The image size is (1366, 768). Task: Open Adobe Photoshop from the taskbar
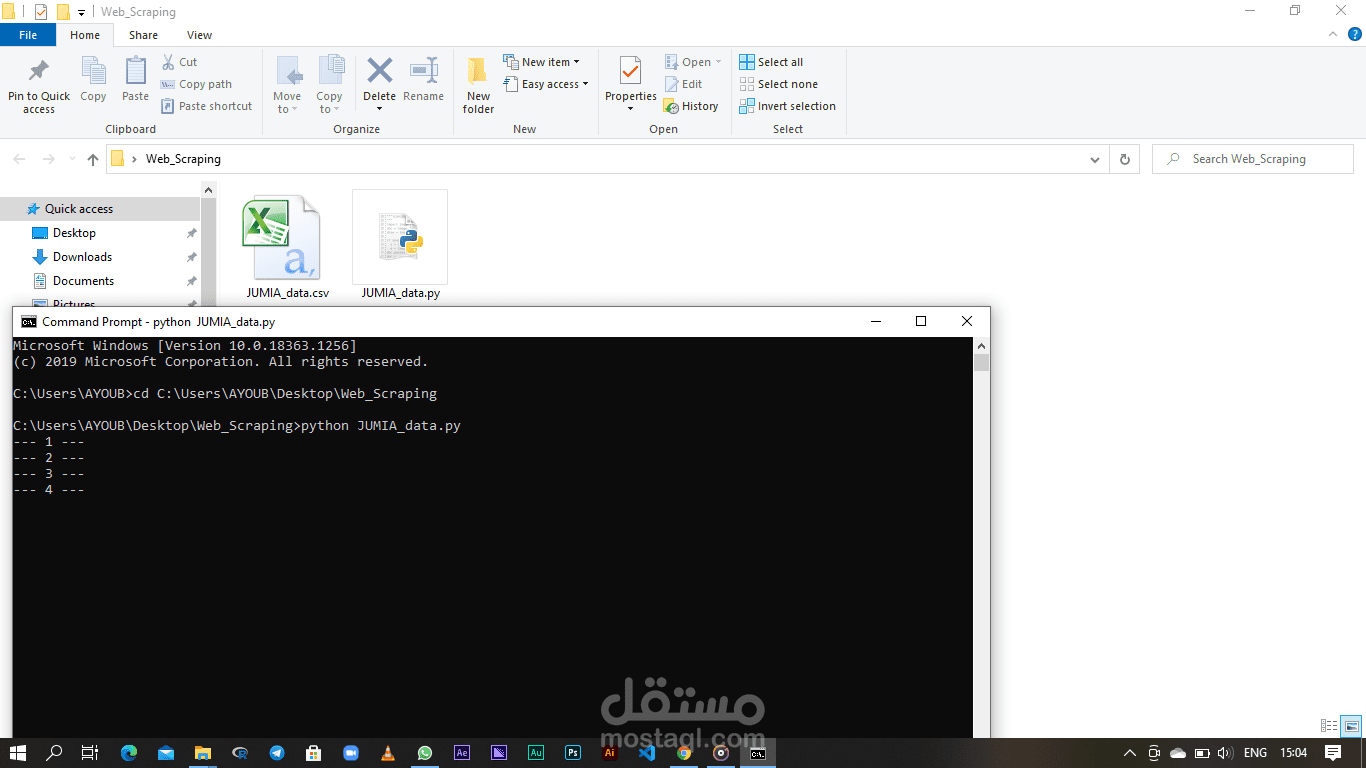(572, 753)
